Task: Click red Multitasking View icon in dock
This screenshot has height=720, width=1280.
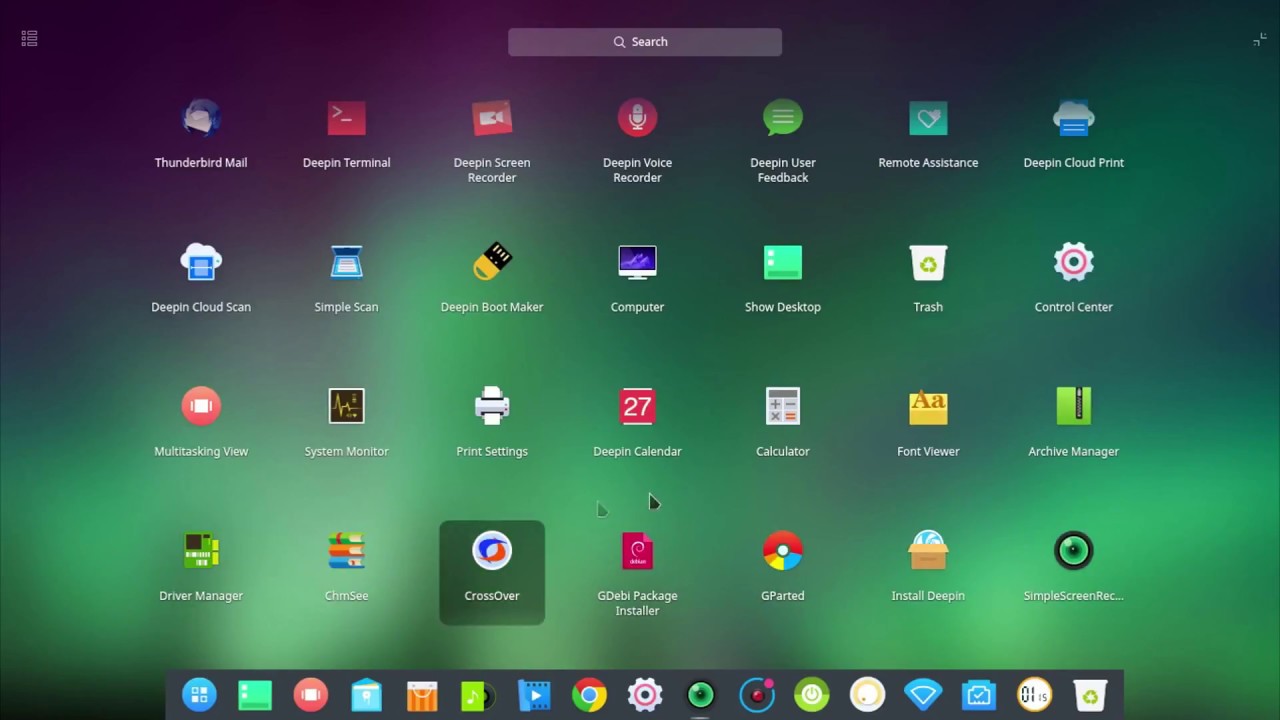Action: click(x=311, y=695)
